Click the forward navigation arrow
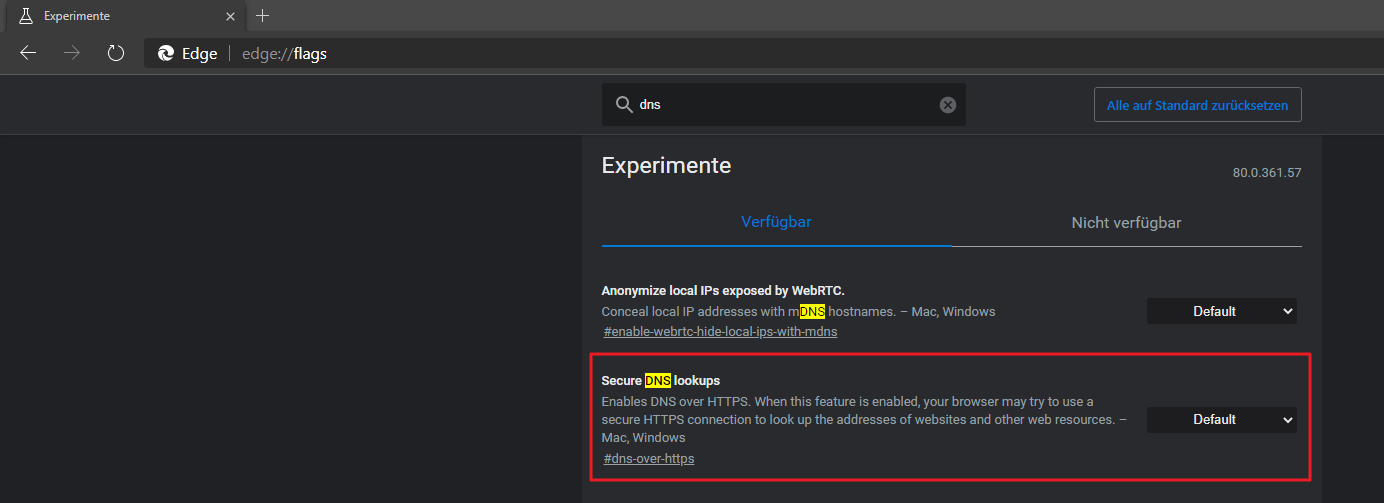Screen dimensions: 1384x503 [x=72, y=53]
